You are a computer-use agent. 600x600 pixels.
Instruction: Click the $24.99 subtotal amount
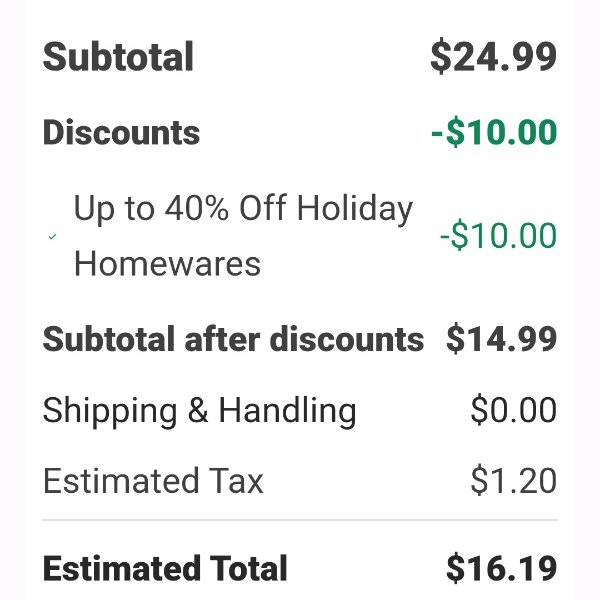493,57
